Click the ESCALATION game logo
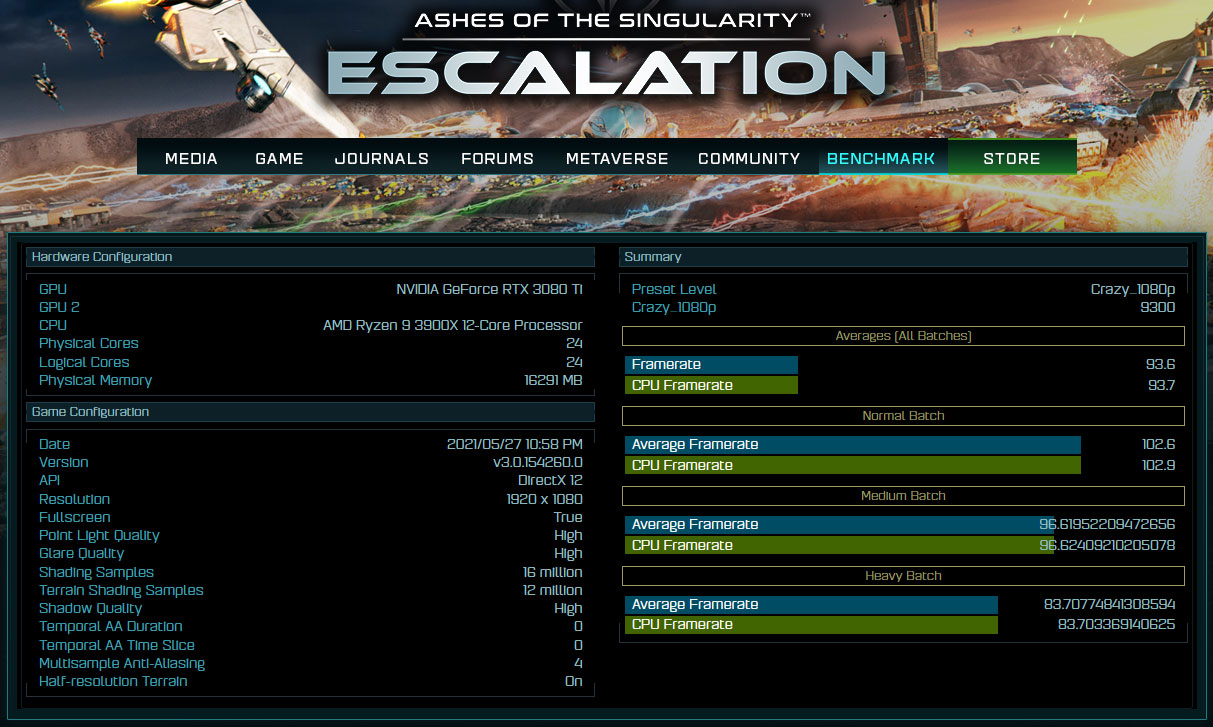Screen dimensions: 1213x727 point(606,75)
